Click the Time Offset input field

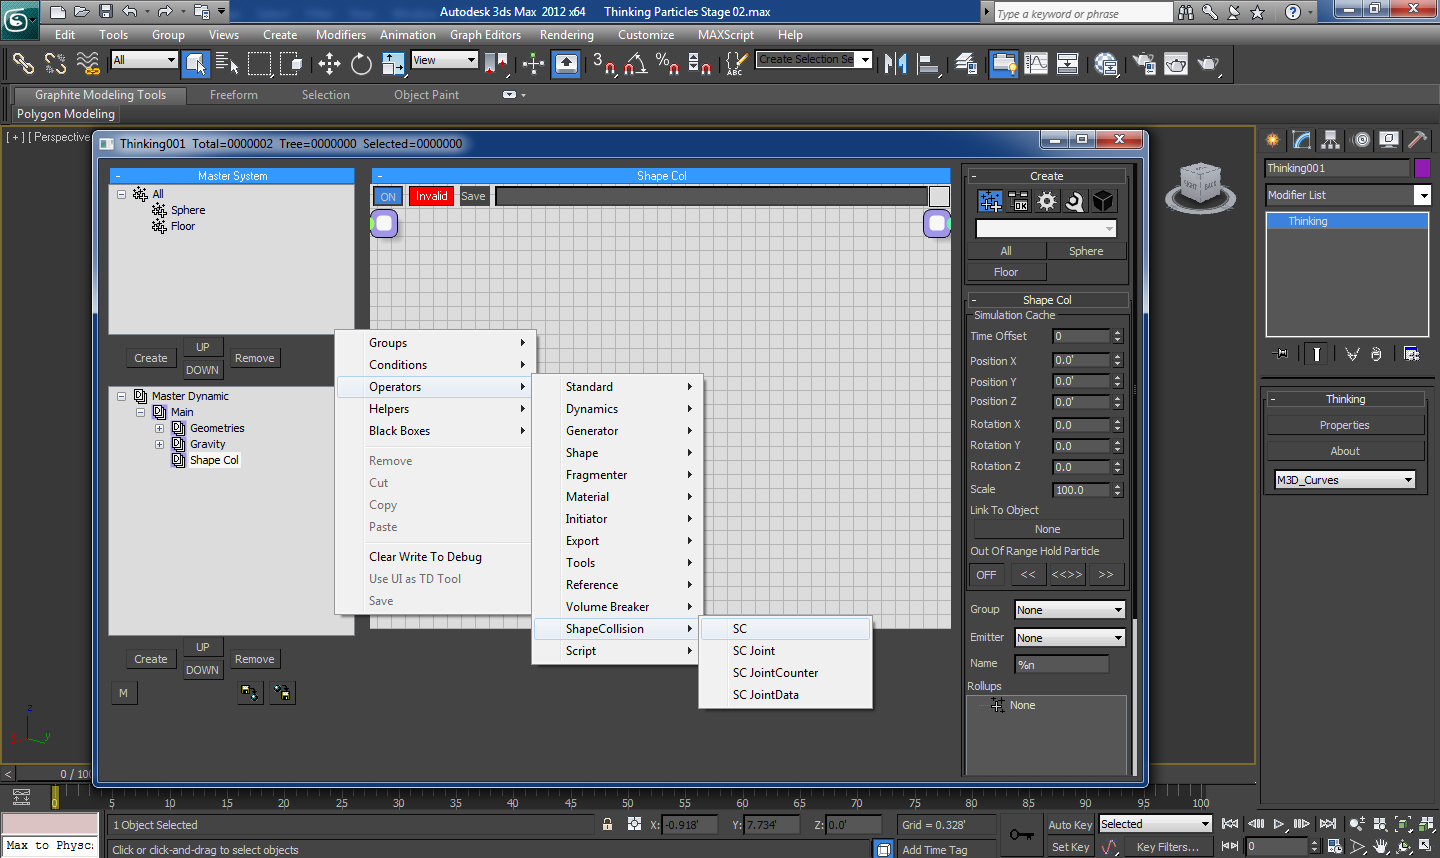[x=1081, y=337]
